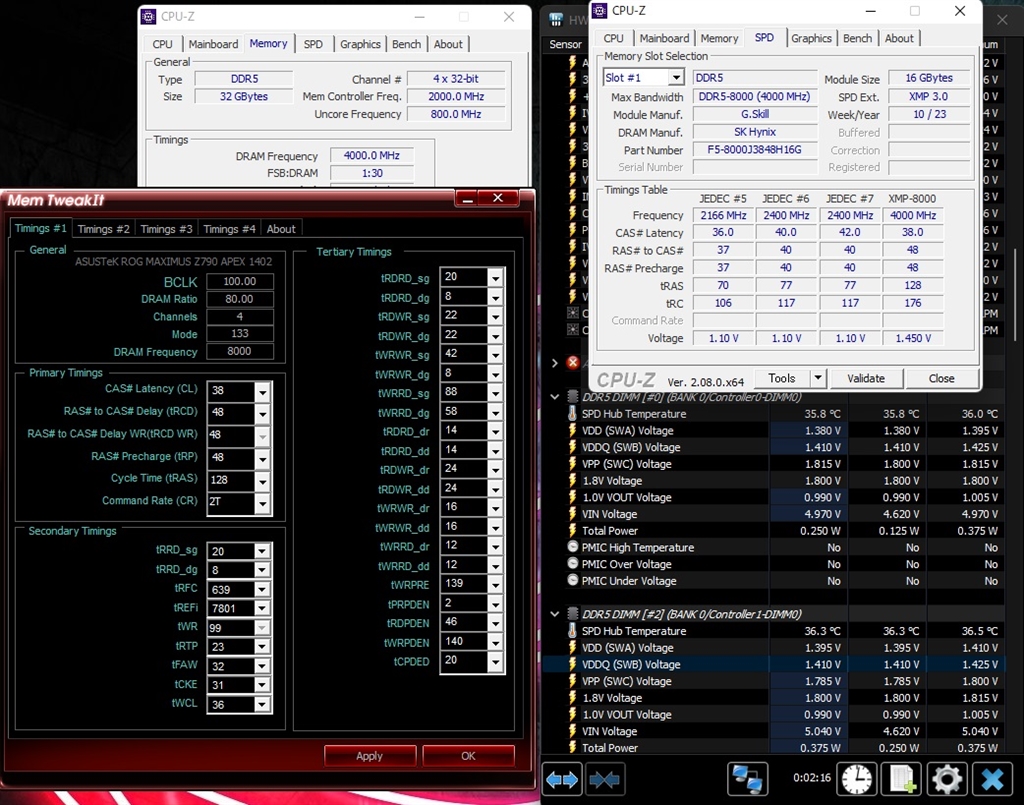Click the blue X close sensors icon
Viewport: 1024px width, 805px height.
[x=991, y=778]
